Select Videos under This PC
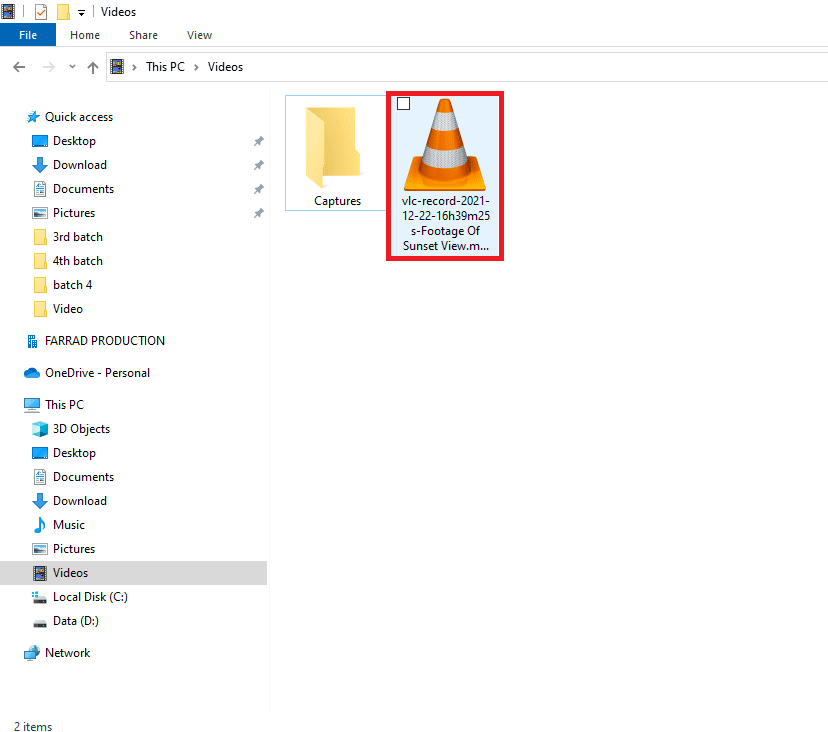 click(x=133, y=573)
